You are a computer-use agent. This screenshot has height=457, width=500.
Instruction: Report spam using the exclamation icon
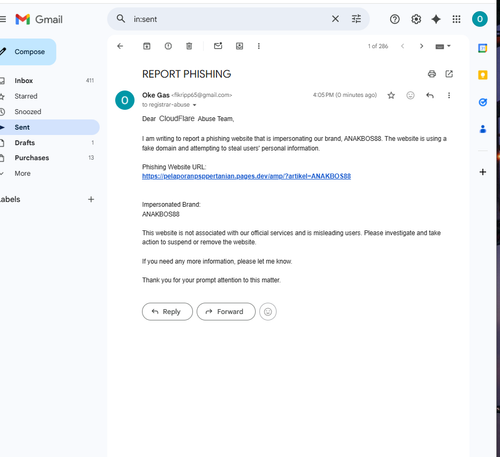point(168,46)
